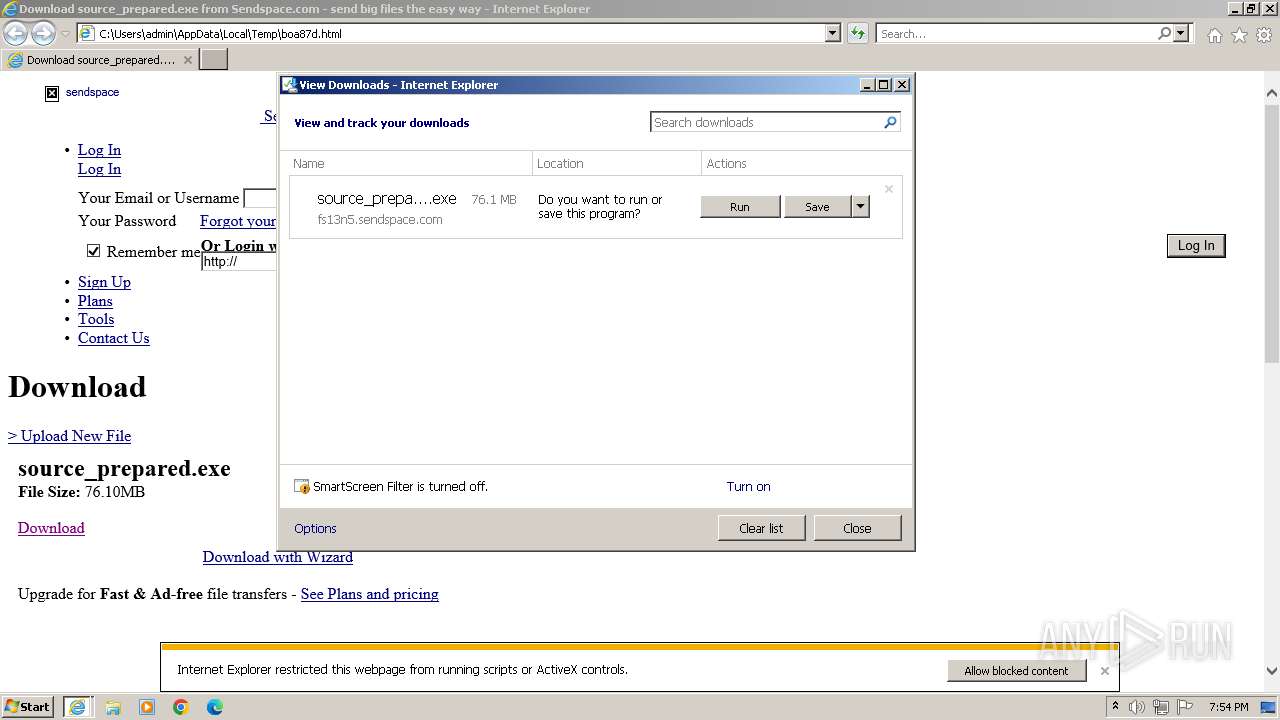The image size is (1280, 720).
Task: Open the 'Plans' link
Action: 95,301
